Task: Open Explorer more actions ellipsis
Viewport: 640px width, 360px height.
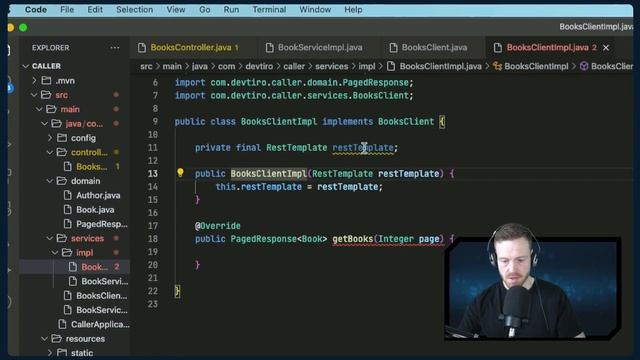Action: [x=115, y=48]
